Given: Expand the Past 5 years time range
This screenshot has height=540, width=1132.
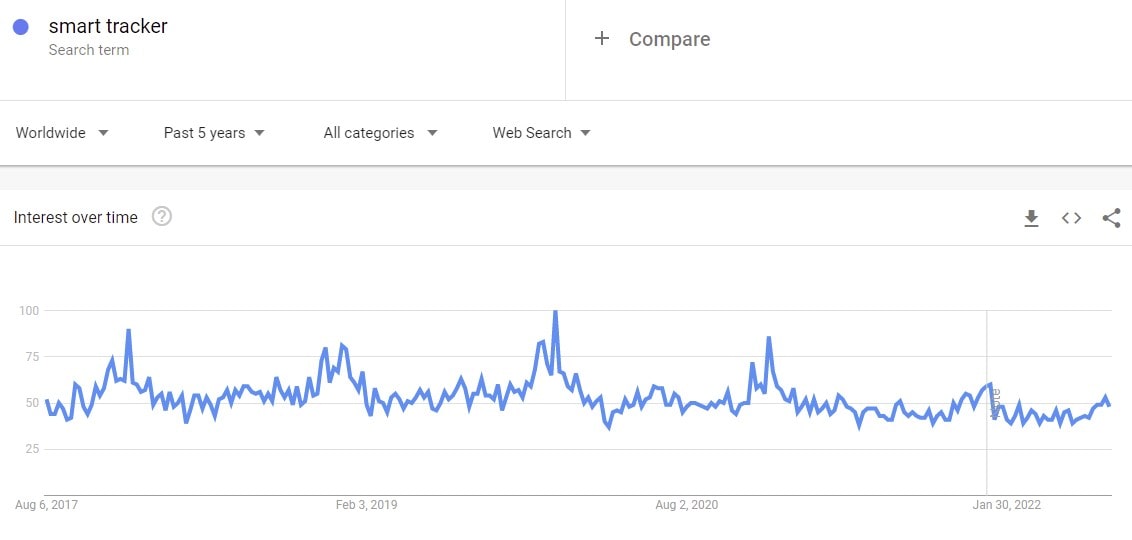Looking at the screenshot, I should [x=214, y=133].
